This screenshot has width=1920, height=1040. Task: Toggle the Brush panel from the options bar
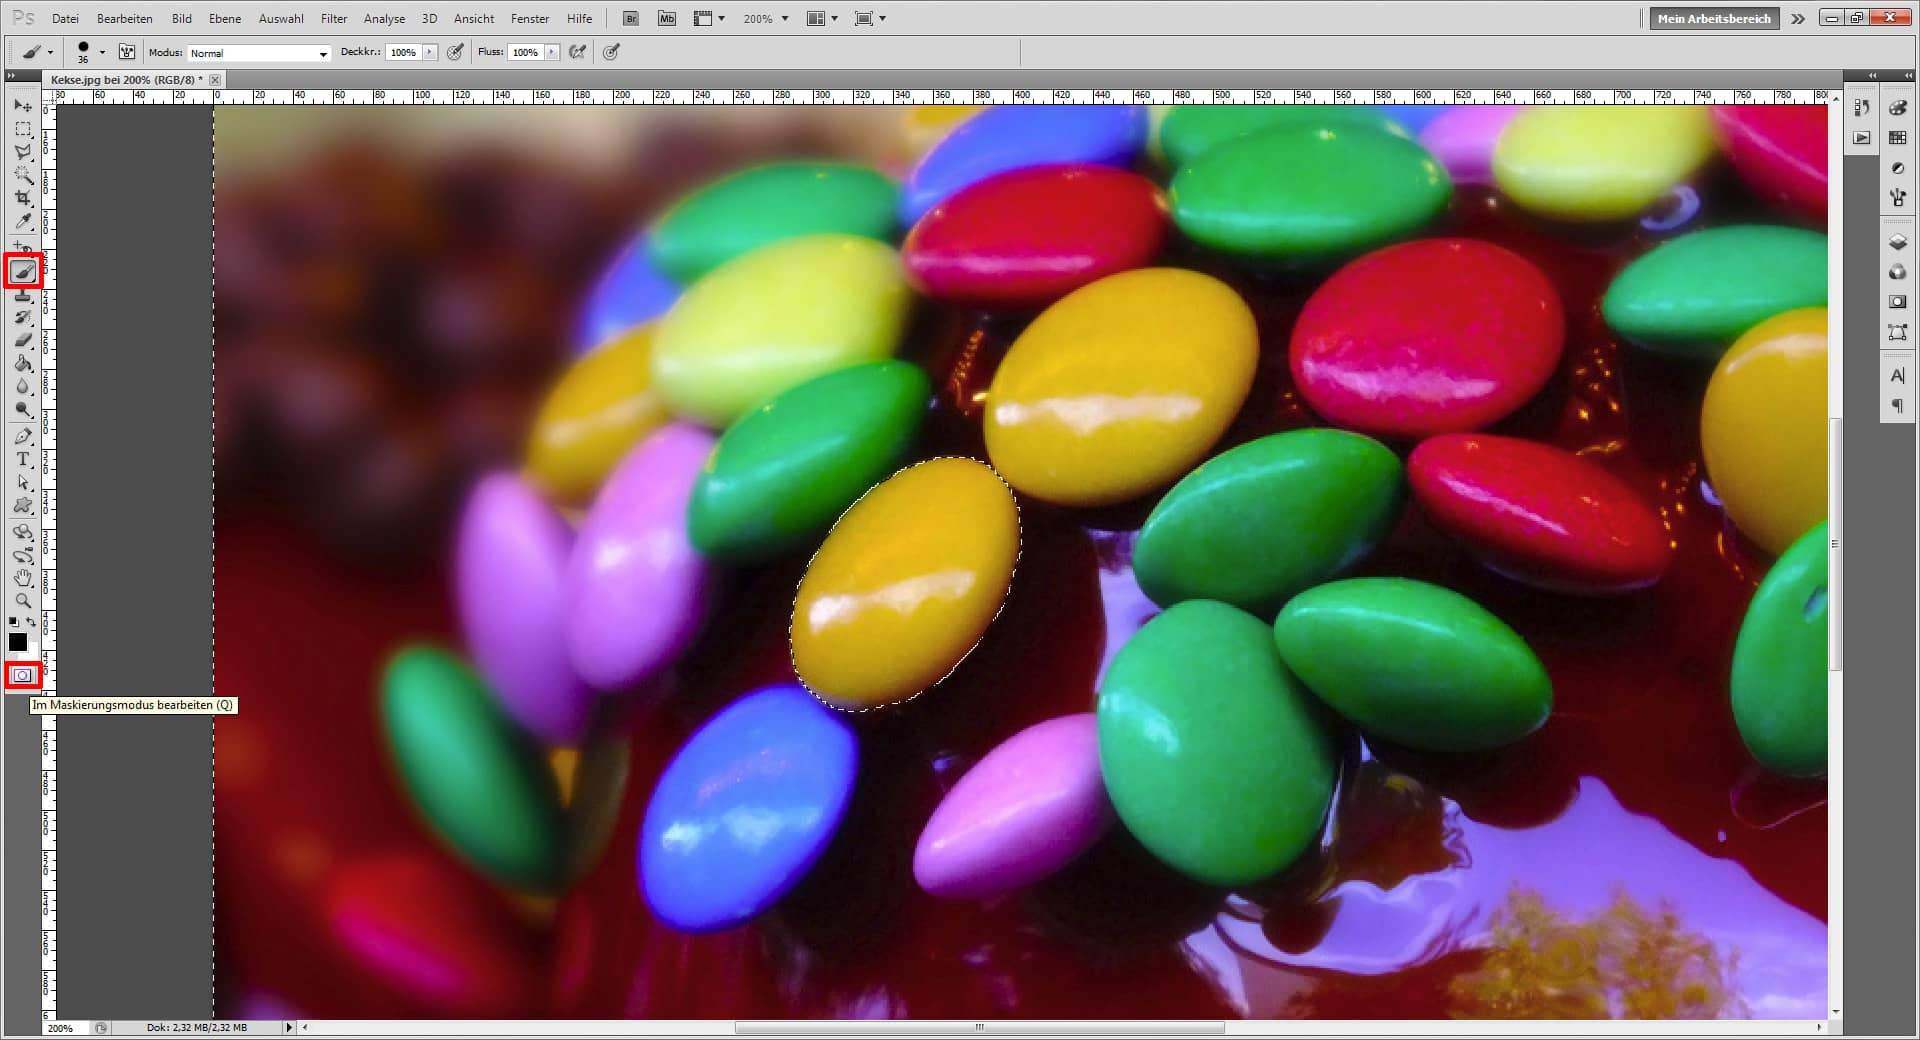128,52
